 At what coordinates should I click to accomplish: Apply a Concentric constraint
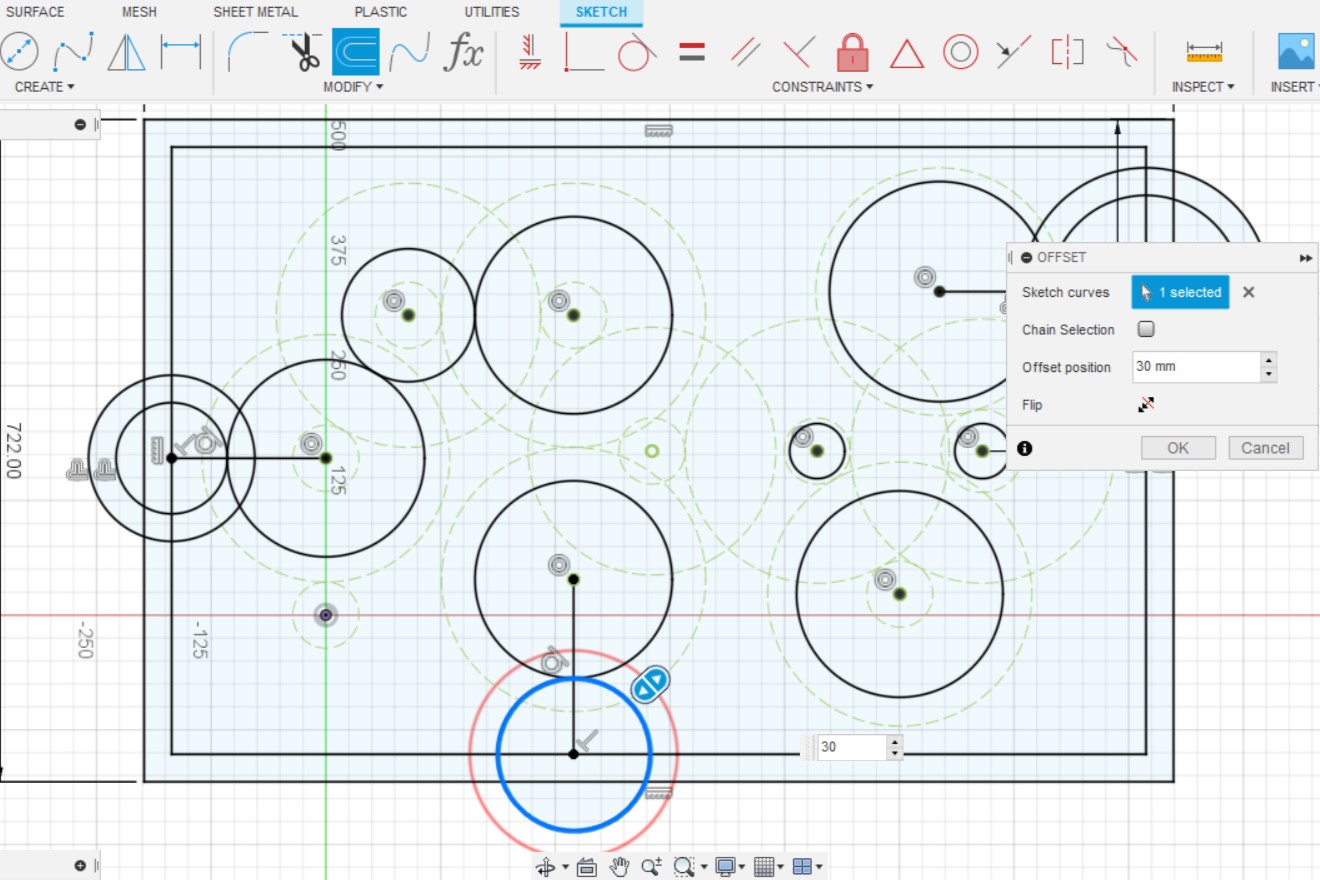(959, 52)
